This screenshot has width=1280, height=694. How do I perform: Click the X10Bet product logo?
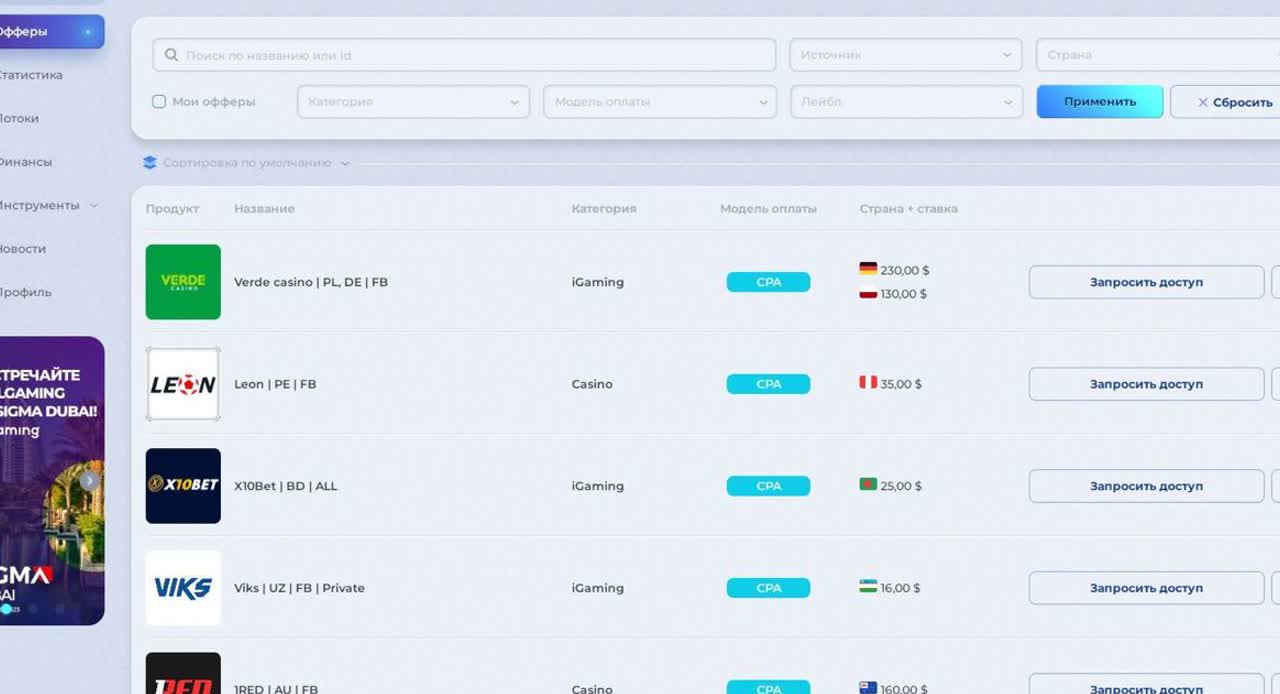[183, 486]
